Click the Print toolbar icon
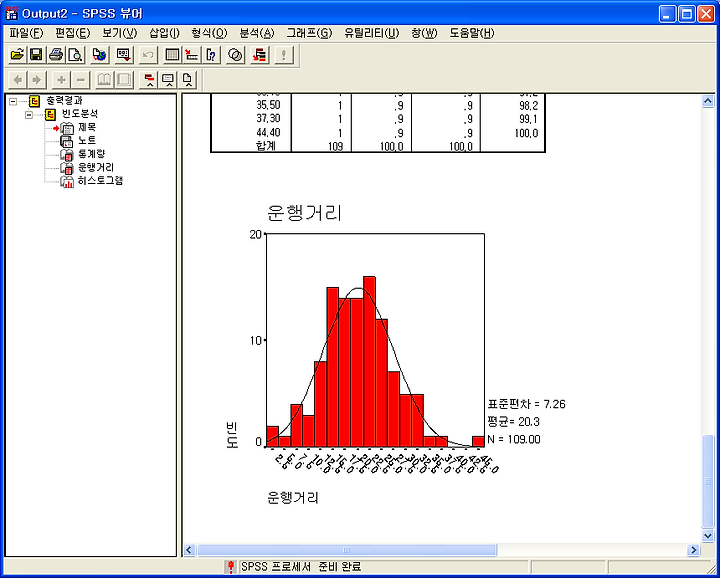Screen dimensions: 720x578 pyautogui.click(x=56, y=55)
